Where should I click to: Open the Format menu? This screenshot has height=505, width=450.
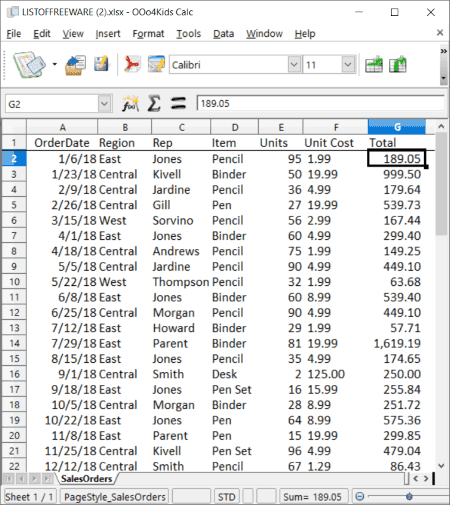[x=148, y=34]
